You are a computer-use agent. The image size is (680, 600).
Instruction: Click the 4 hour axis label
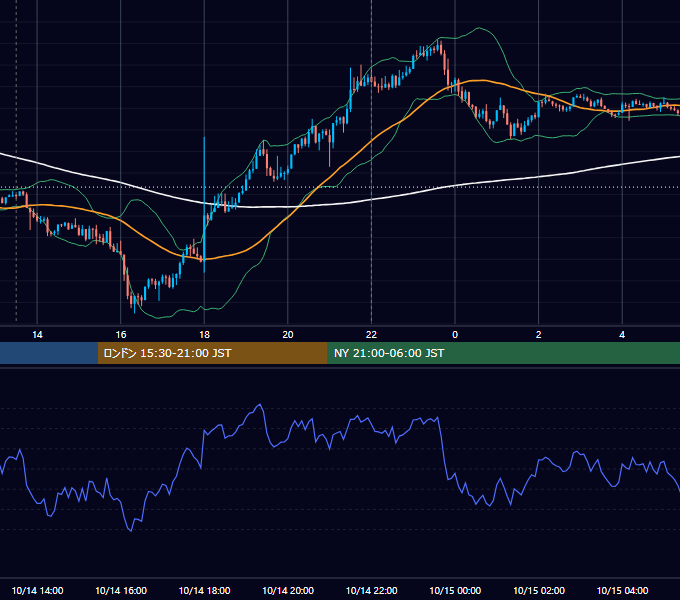pos(622,335)
